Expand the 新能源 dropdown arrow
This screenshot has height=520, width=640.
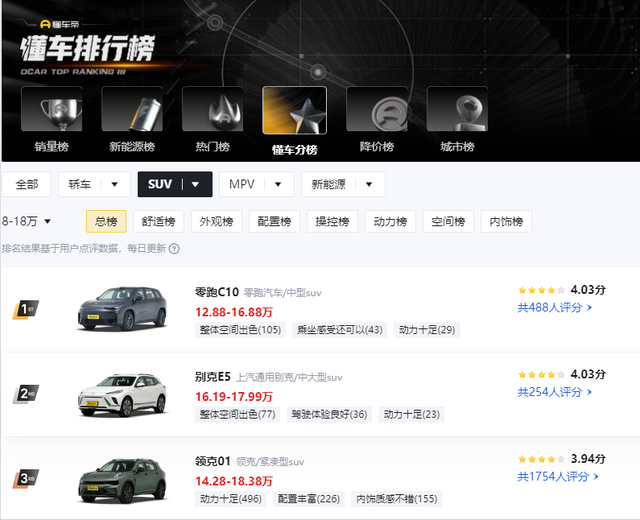(369, 184)
